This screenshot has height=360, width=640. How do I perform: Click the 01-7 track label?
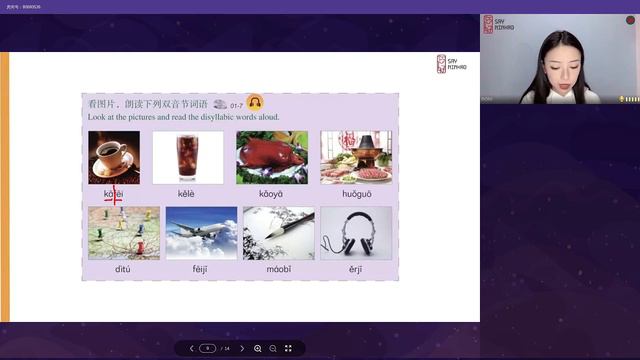236,106
